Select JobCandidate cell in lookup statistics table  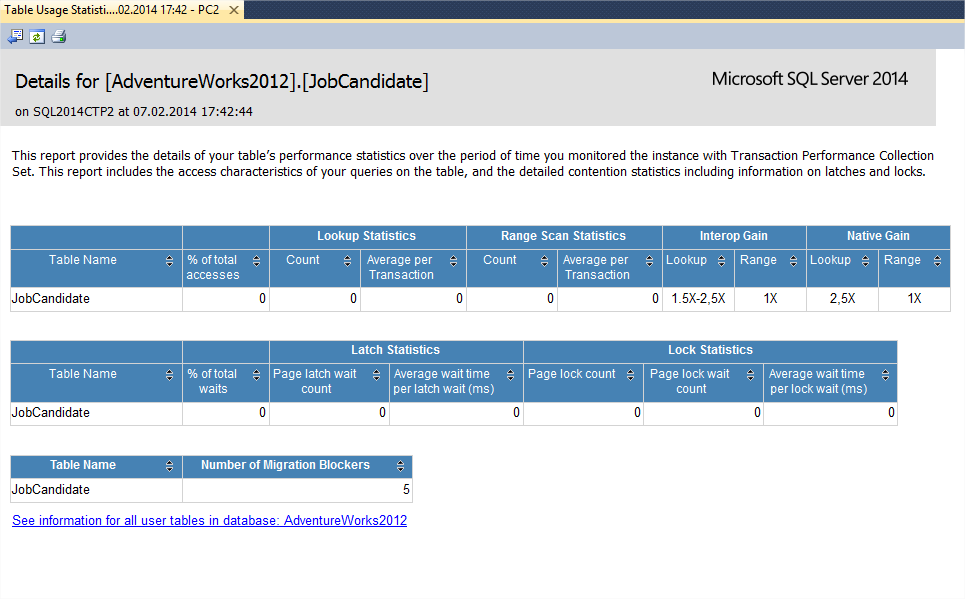[96, 299]
